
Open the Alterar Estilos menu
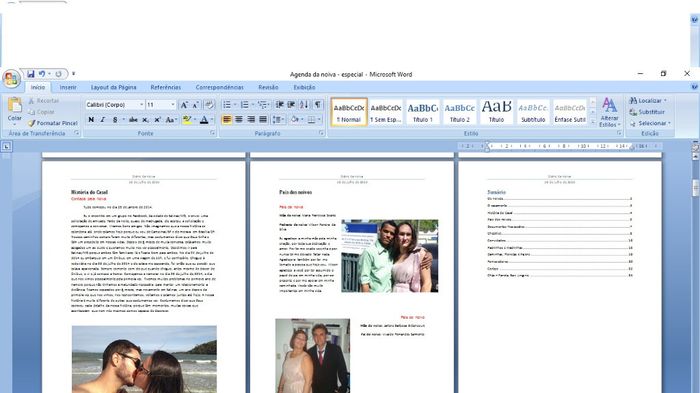pyautogui.click(x=609, y=112)
